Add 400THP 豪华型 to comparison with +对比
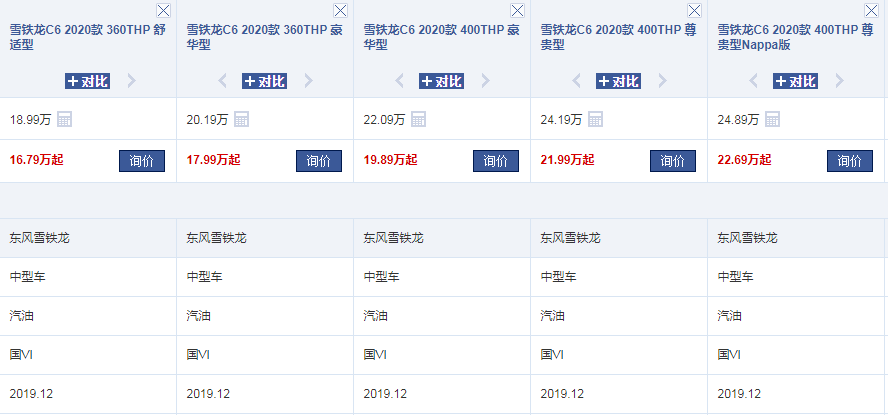This screenshot has height=415, width=888. [x=442, y=81]
